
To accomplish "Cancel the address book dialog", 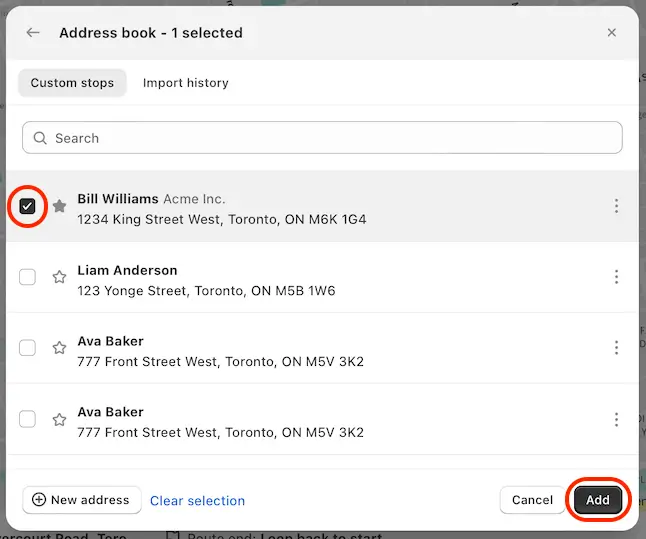I will pyautogui.click(x=532, y=500).
